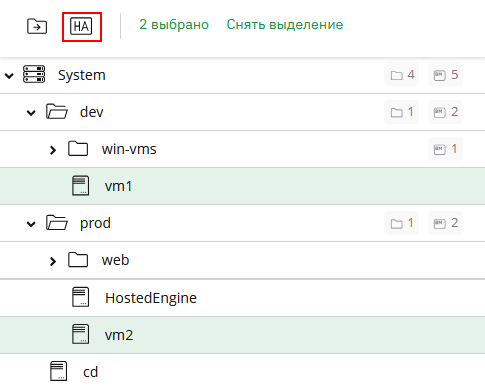Select the HostedEngine row

(x=242, y=298)
